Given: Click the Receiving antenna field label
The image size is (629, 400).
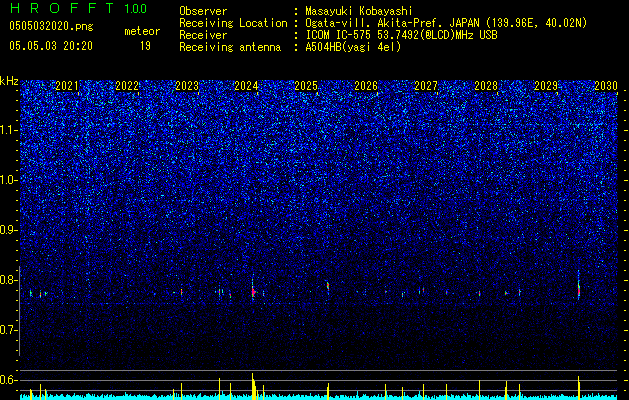Looking at the screenshot, I should pyautogui.click(x=230, y=47).
